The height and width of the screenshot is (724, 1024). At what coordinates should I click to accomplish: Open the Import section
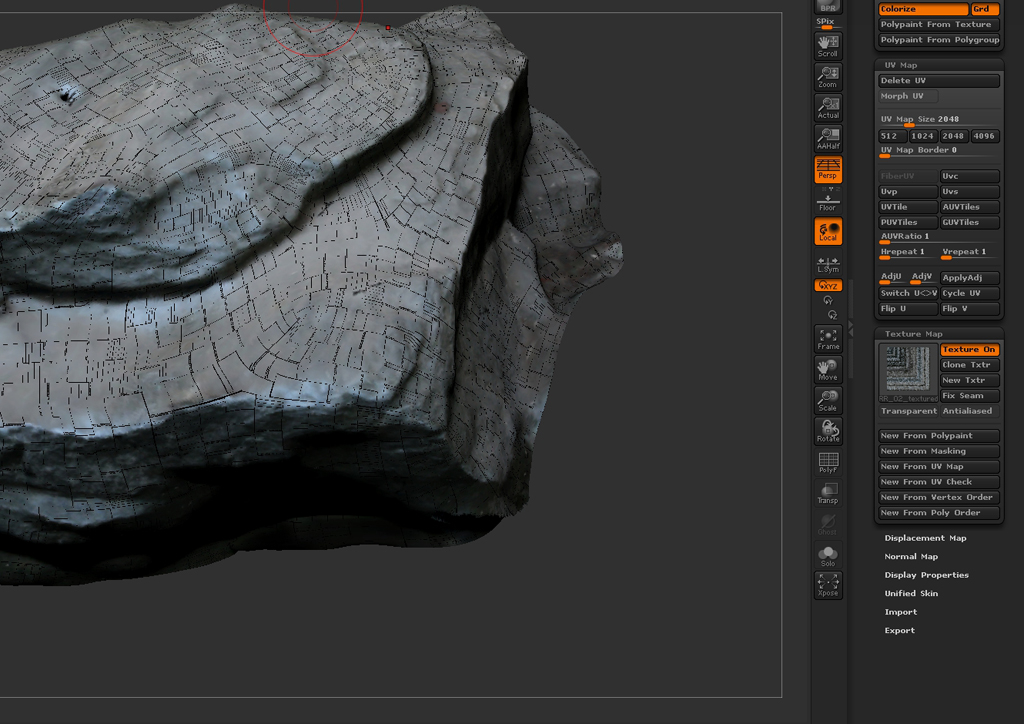[901, 612]
